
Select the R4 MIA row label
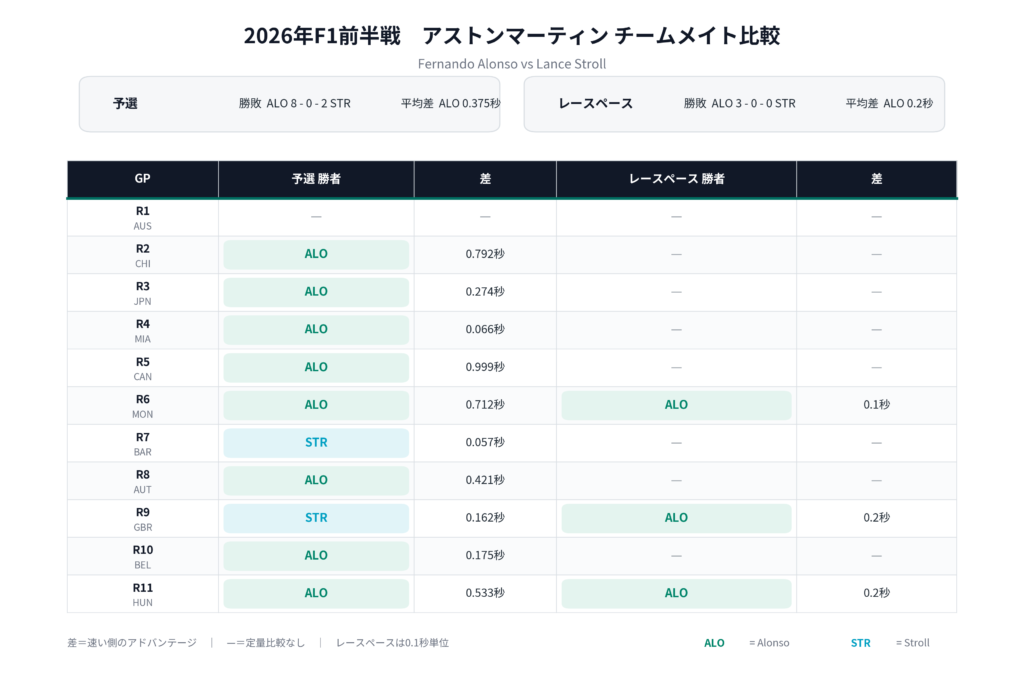[142, 331]
